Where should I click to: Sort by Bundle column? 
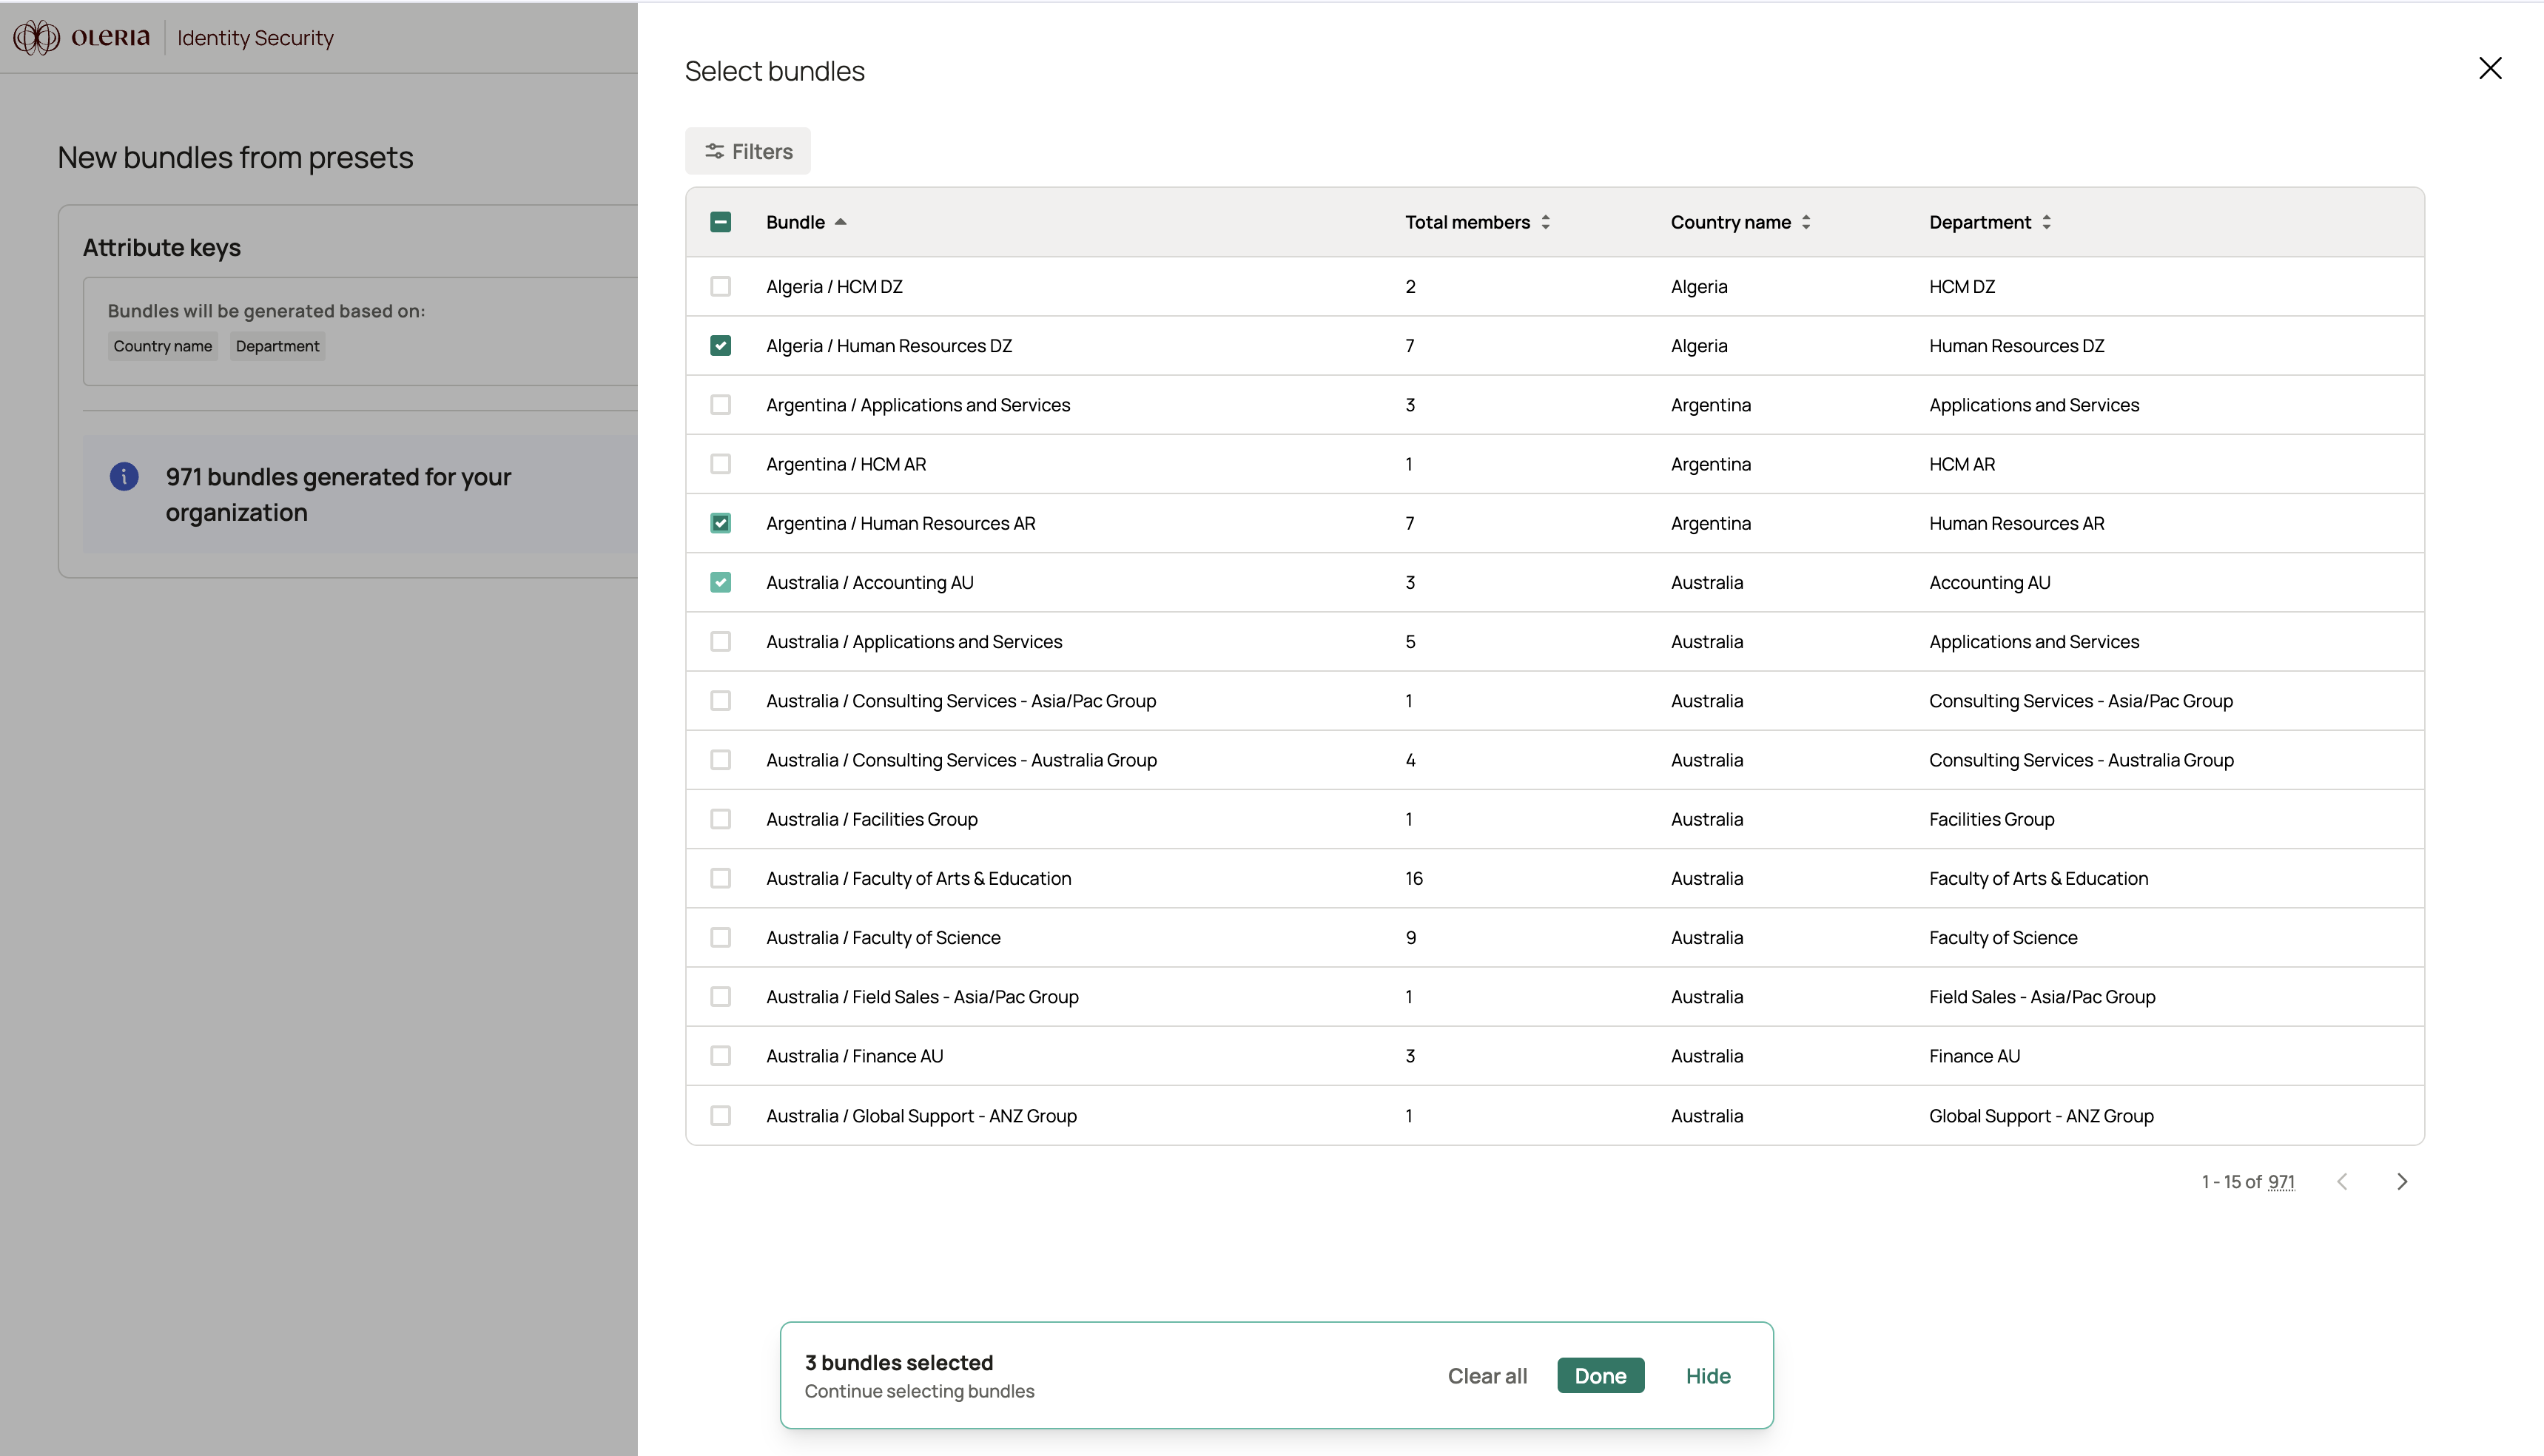click(806, 222)
